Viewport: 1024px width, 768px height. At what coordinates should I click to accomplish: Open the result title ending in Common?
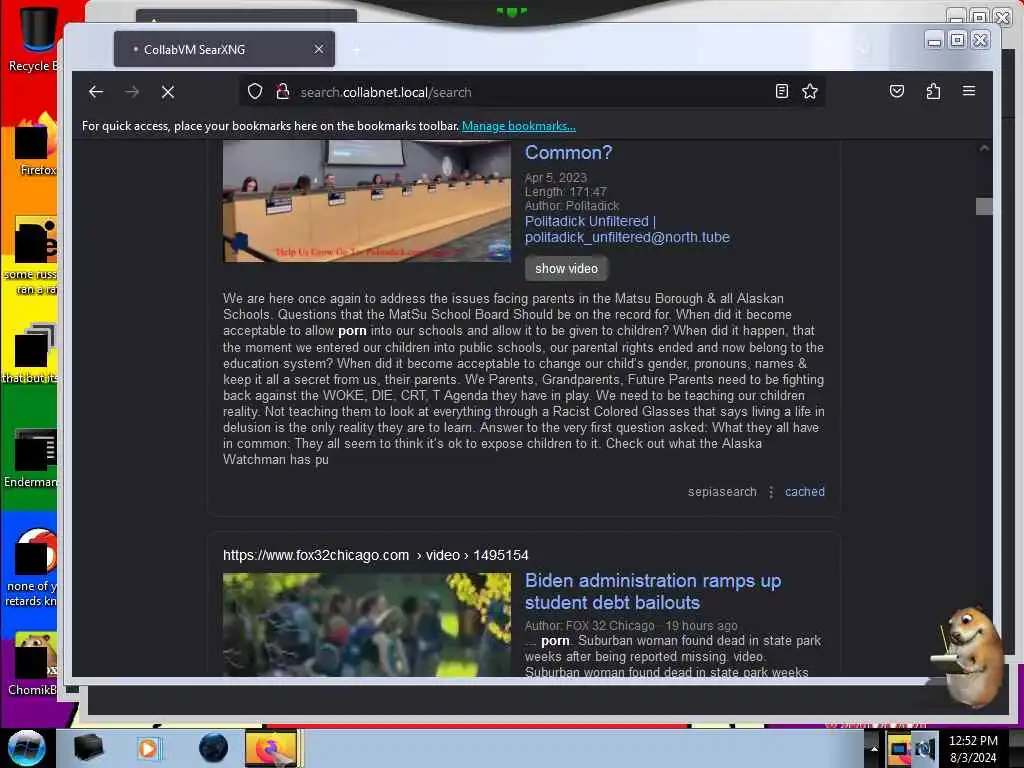click(568, 152)
